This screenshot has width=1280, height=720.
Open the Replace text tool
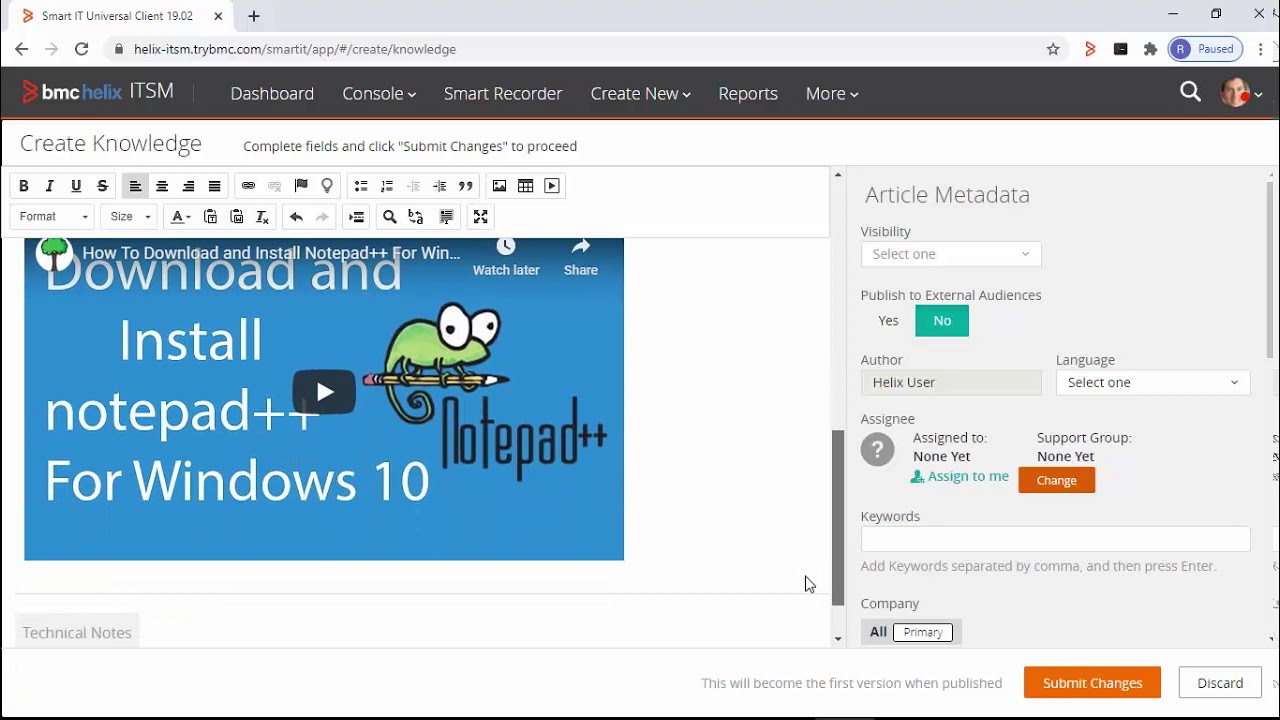(x=416, y=217)
